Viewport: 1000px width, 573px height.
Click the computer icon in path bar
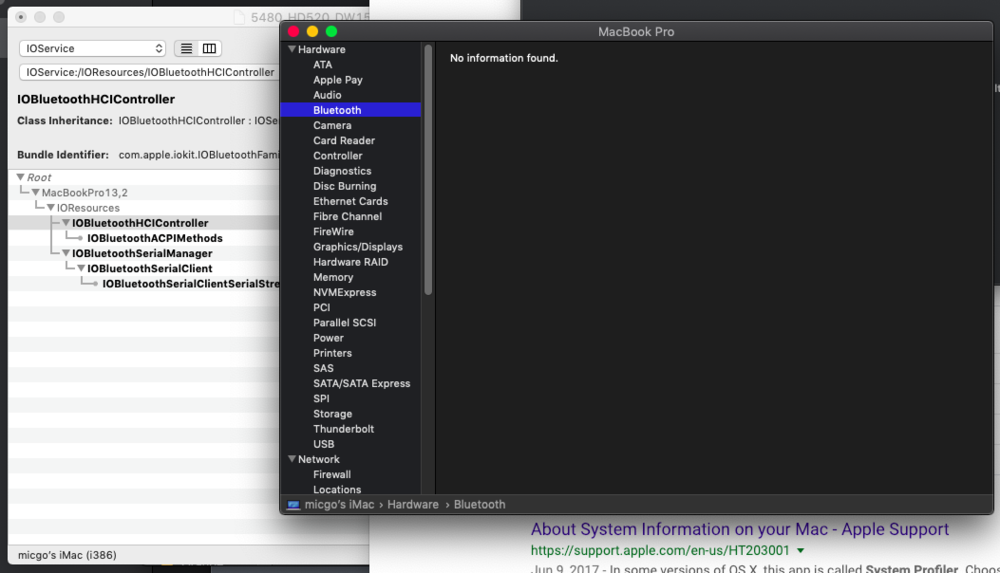click(x=293, y=505)
